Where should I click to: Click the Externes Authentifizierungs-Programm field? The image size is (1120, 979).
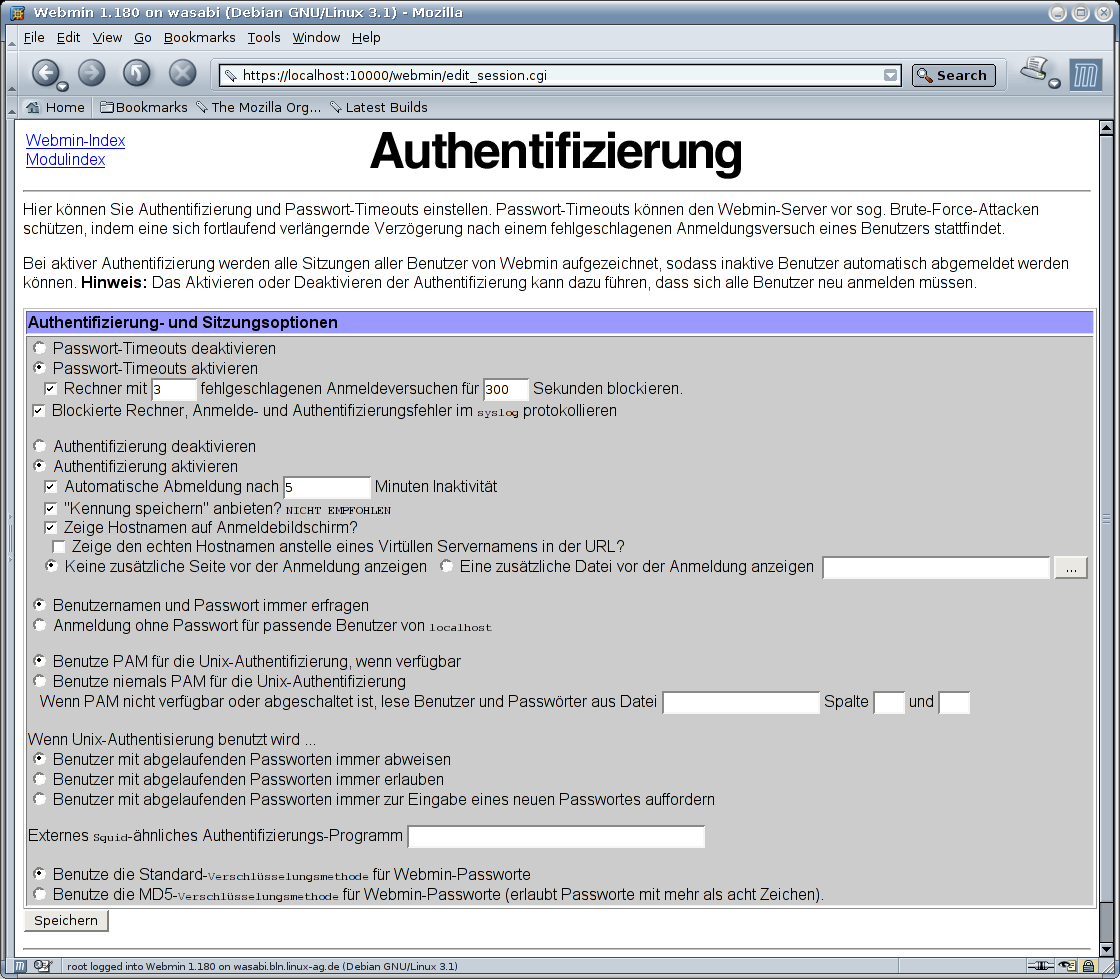pos(556,836)
